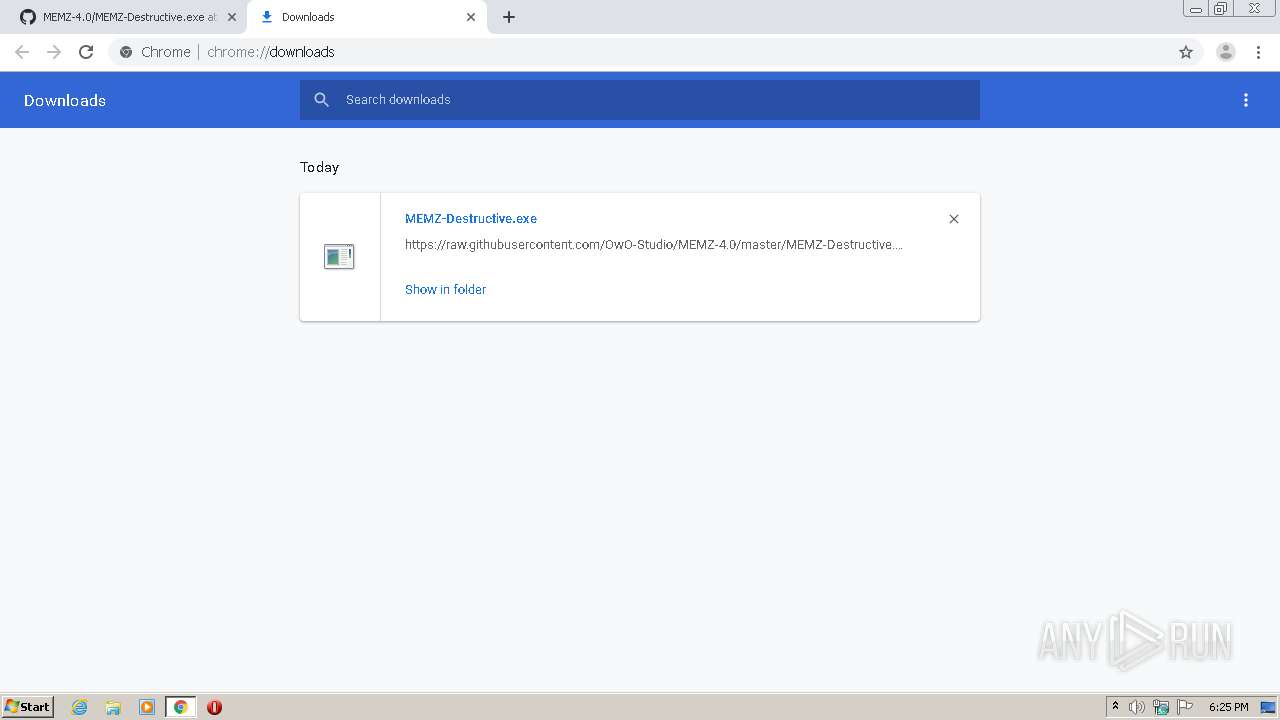Open the MEMZ-Destructive.exe file link

(471, 219)
